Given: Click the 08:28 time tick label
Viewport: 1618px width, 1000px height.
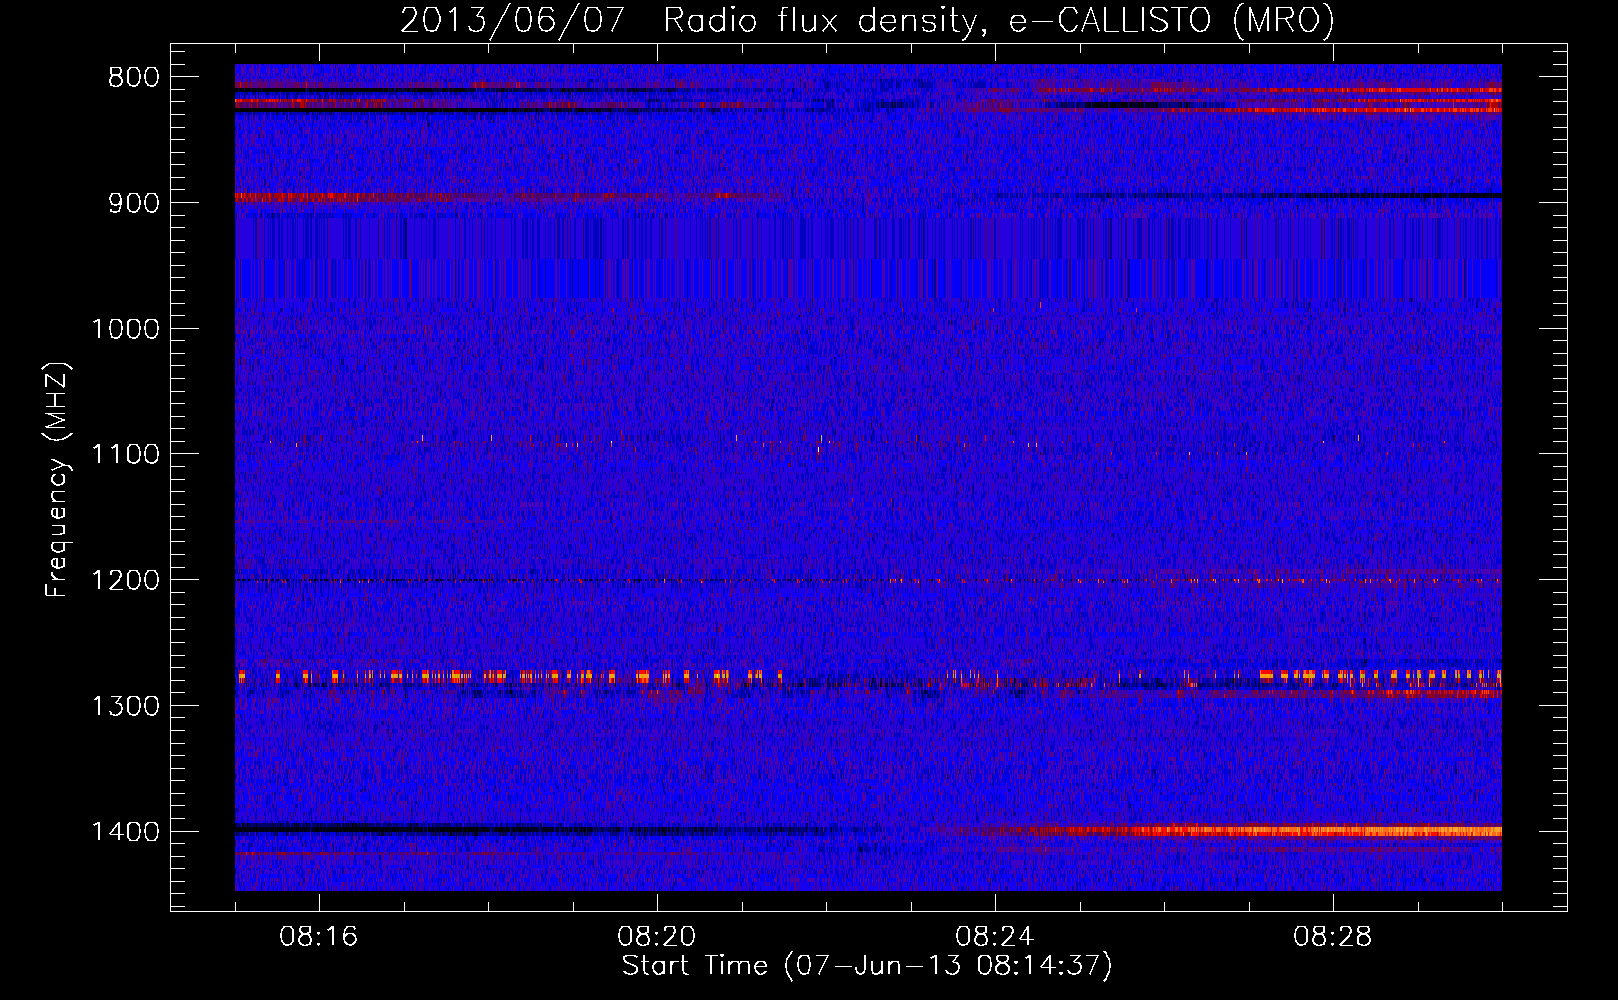Looking at the screenshot, I should point(1333,937).
